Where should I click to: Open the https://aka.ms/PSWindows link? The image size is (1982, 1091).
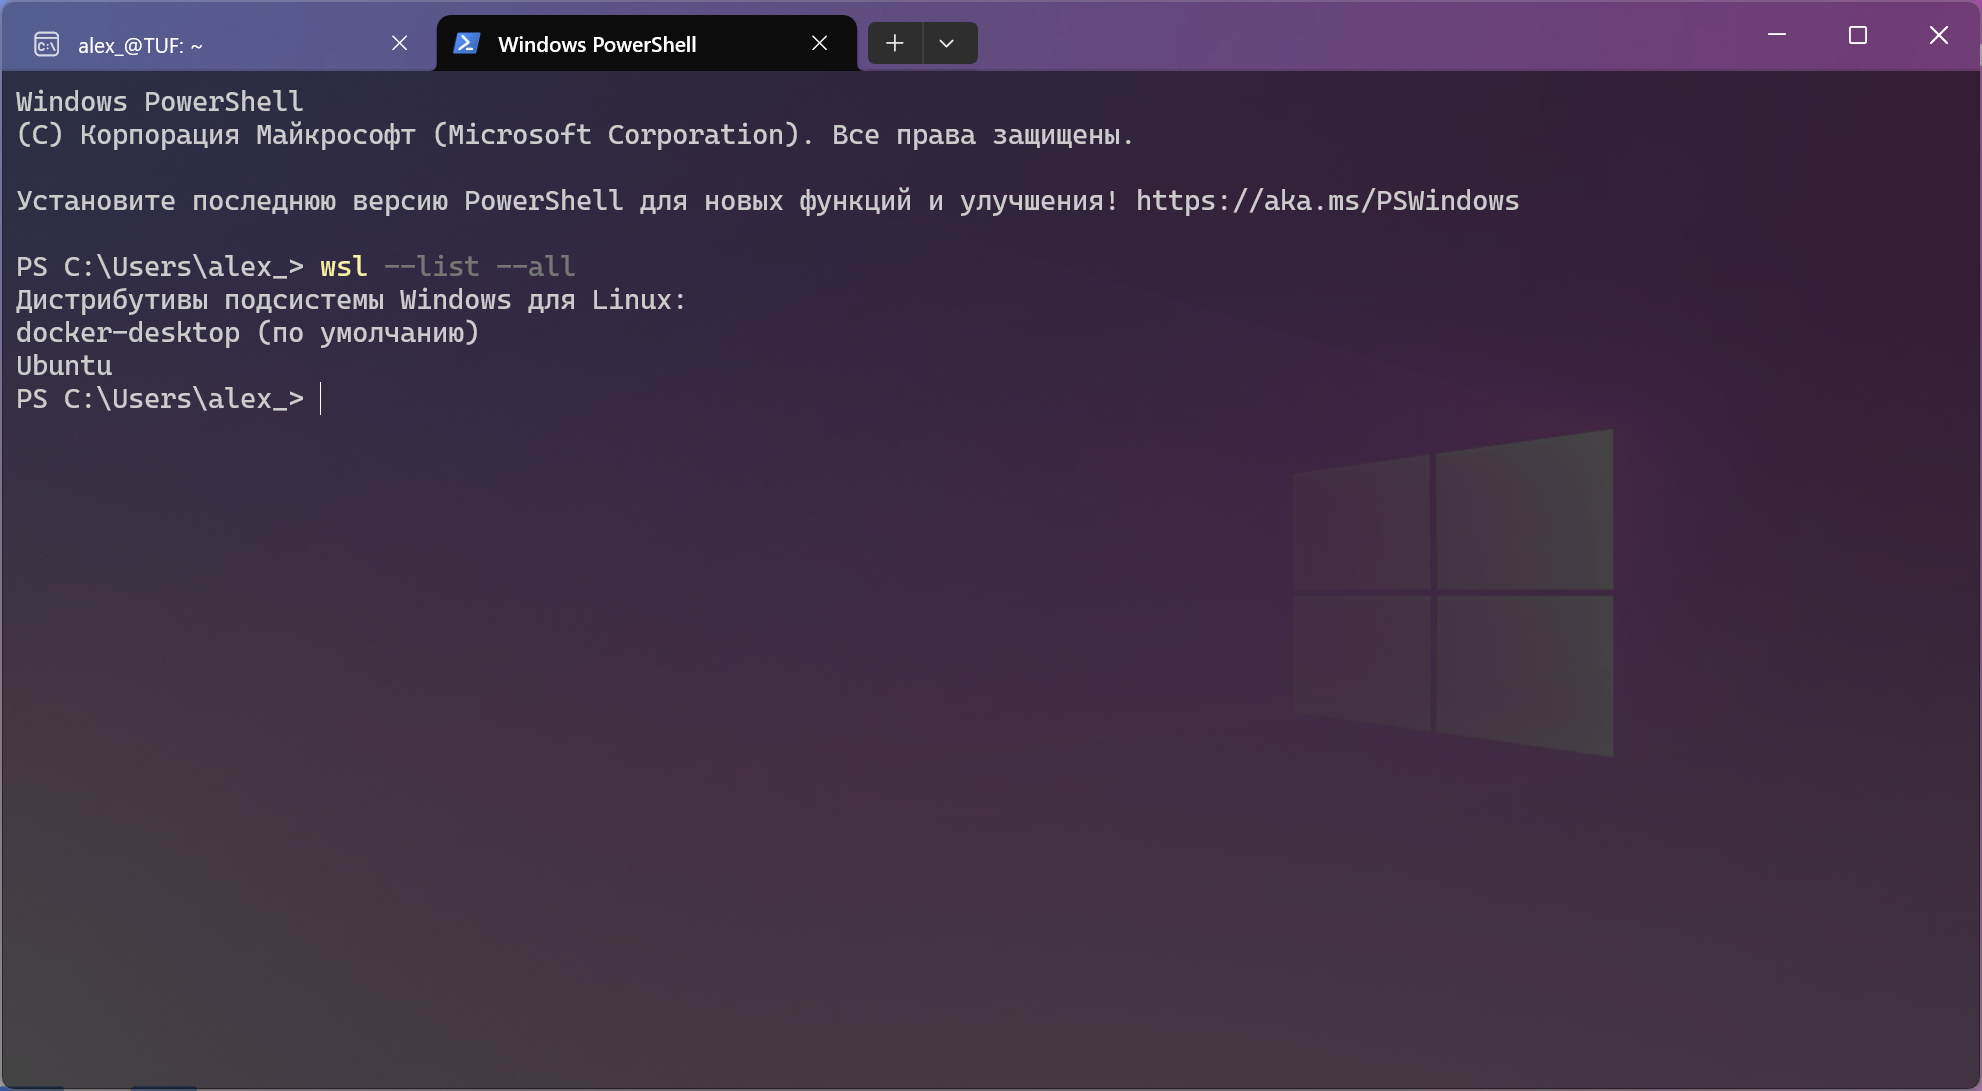click(x=1327, y=201)
